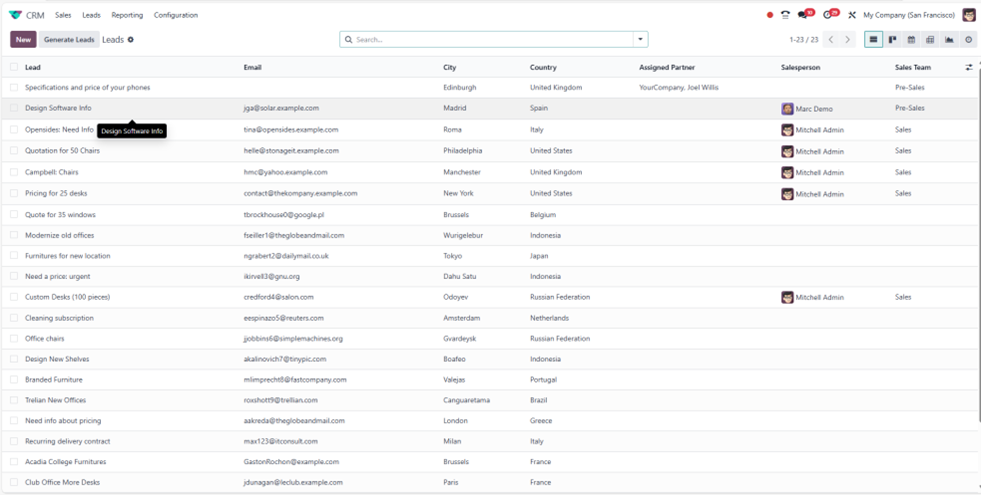Viewport: 981px width, 495px height.
Task: Open the Reporting menu
Action: (127, 15)
